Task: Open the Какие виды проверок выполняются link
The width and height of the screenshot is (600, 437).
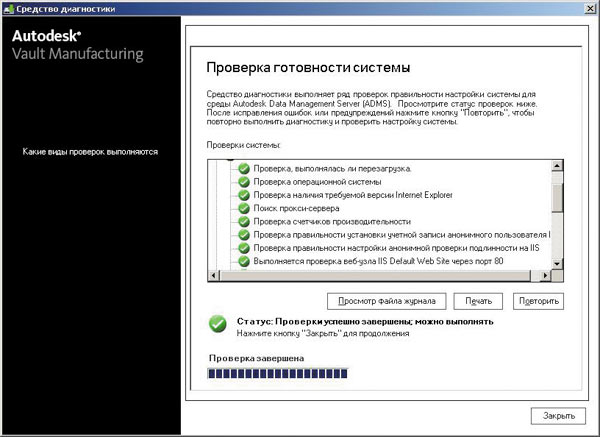Action: tap(90, 152)
